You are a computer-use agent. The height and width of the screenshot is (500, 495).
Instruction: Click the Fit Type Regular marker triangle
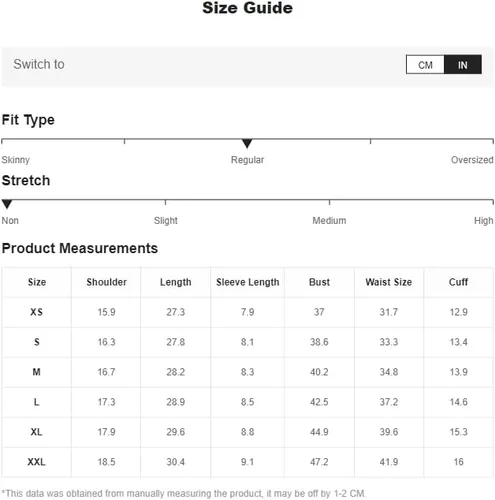coord(247,143)
